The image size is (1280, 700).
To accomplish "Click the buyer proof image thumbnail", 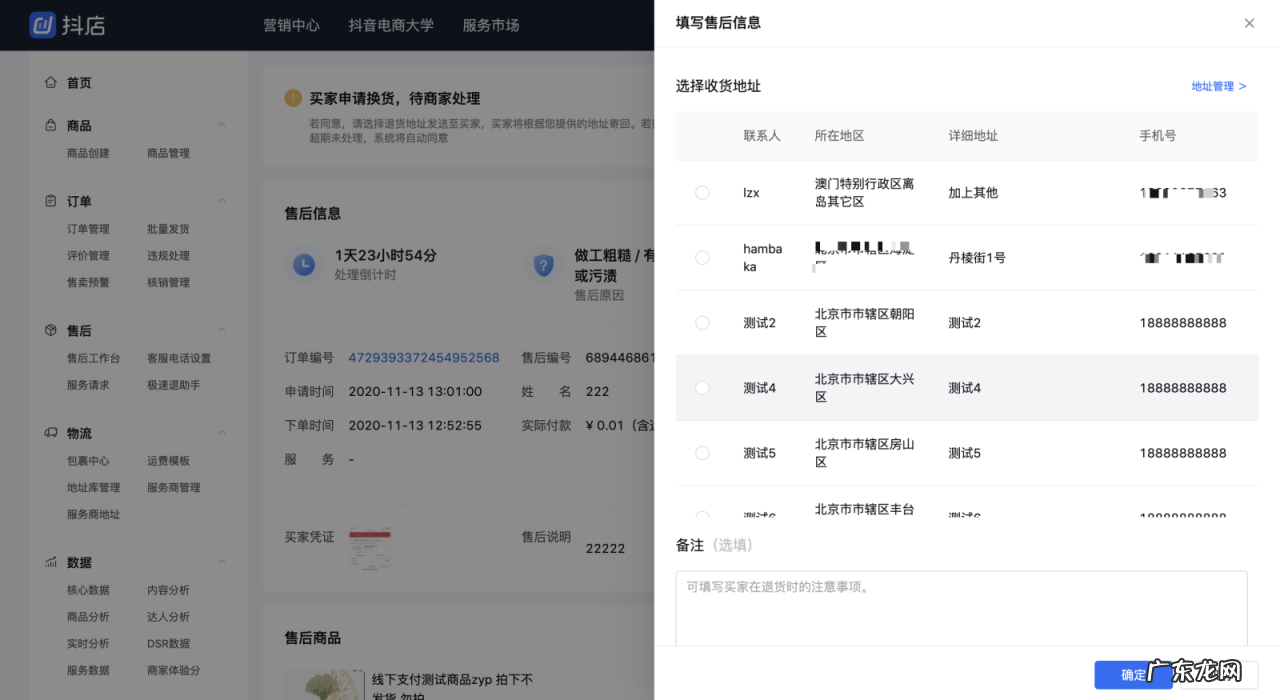I will coord(370,547).
